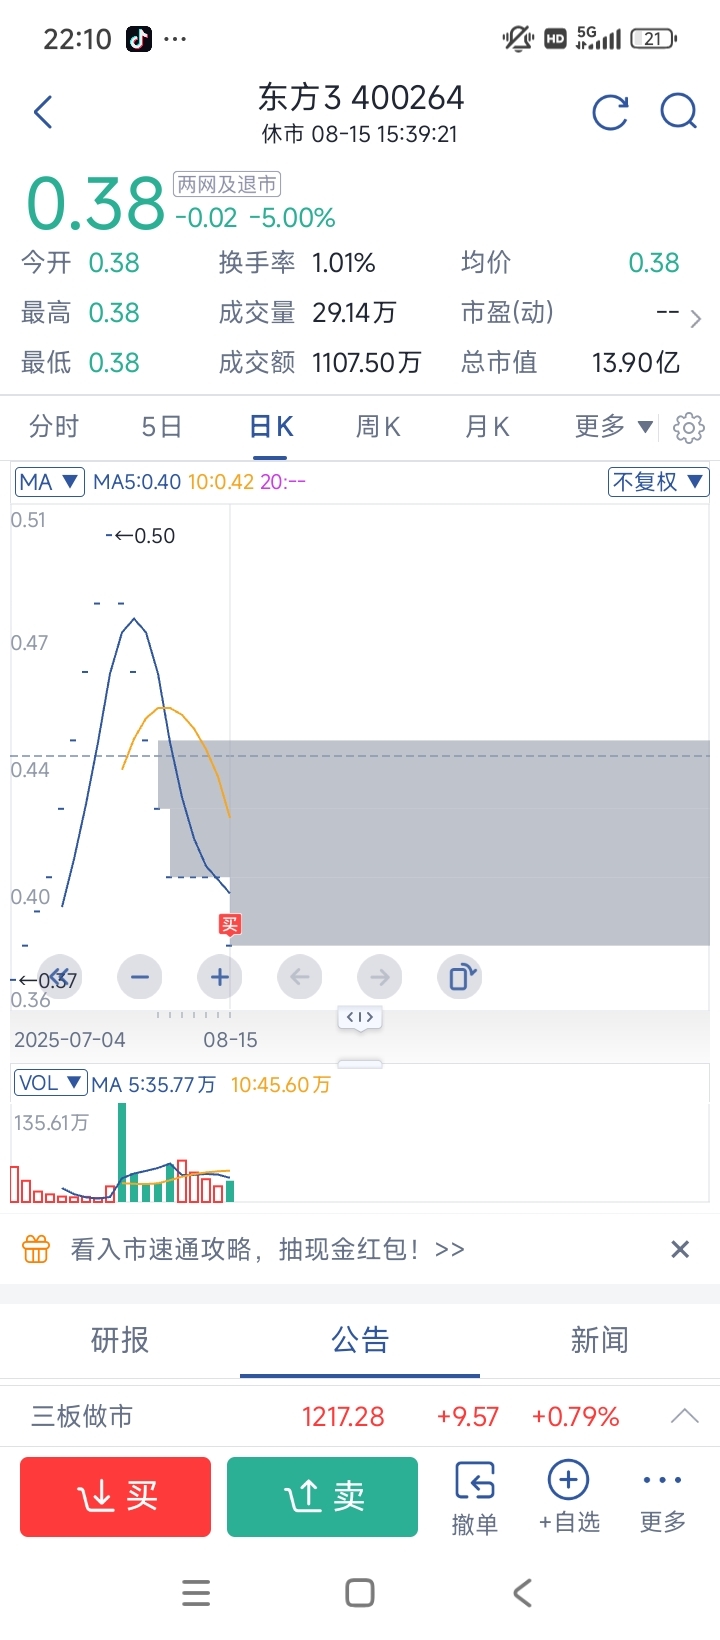Viewport: 720px width, 1640px height.
Task: Rotate chart to landscape view
Action: coord(460,977)
